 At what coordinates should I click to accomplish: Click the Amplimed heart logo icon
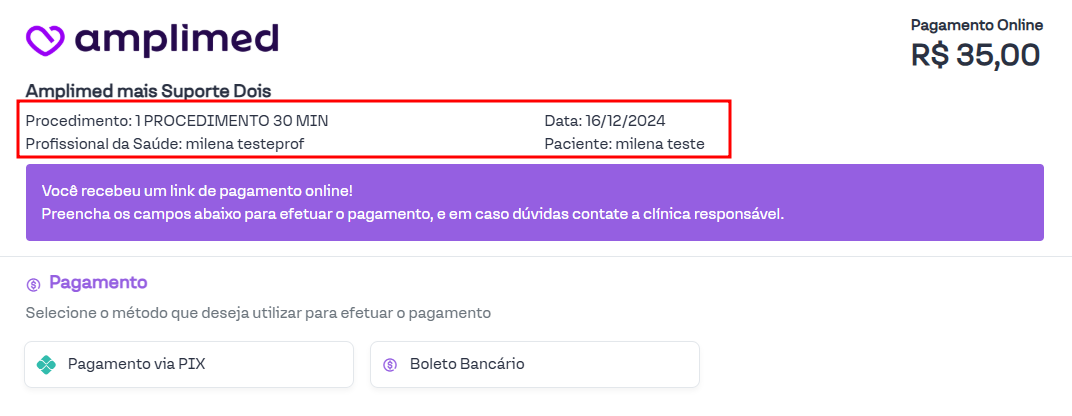45,39
